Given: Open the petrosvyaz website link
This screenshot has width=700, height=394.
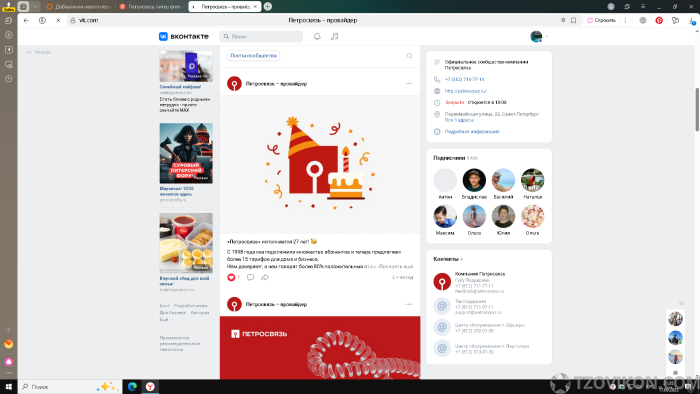Looking at the screenshot, I should 466,91.
